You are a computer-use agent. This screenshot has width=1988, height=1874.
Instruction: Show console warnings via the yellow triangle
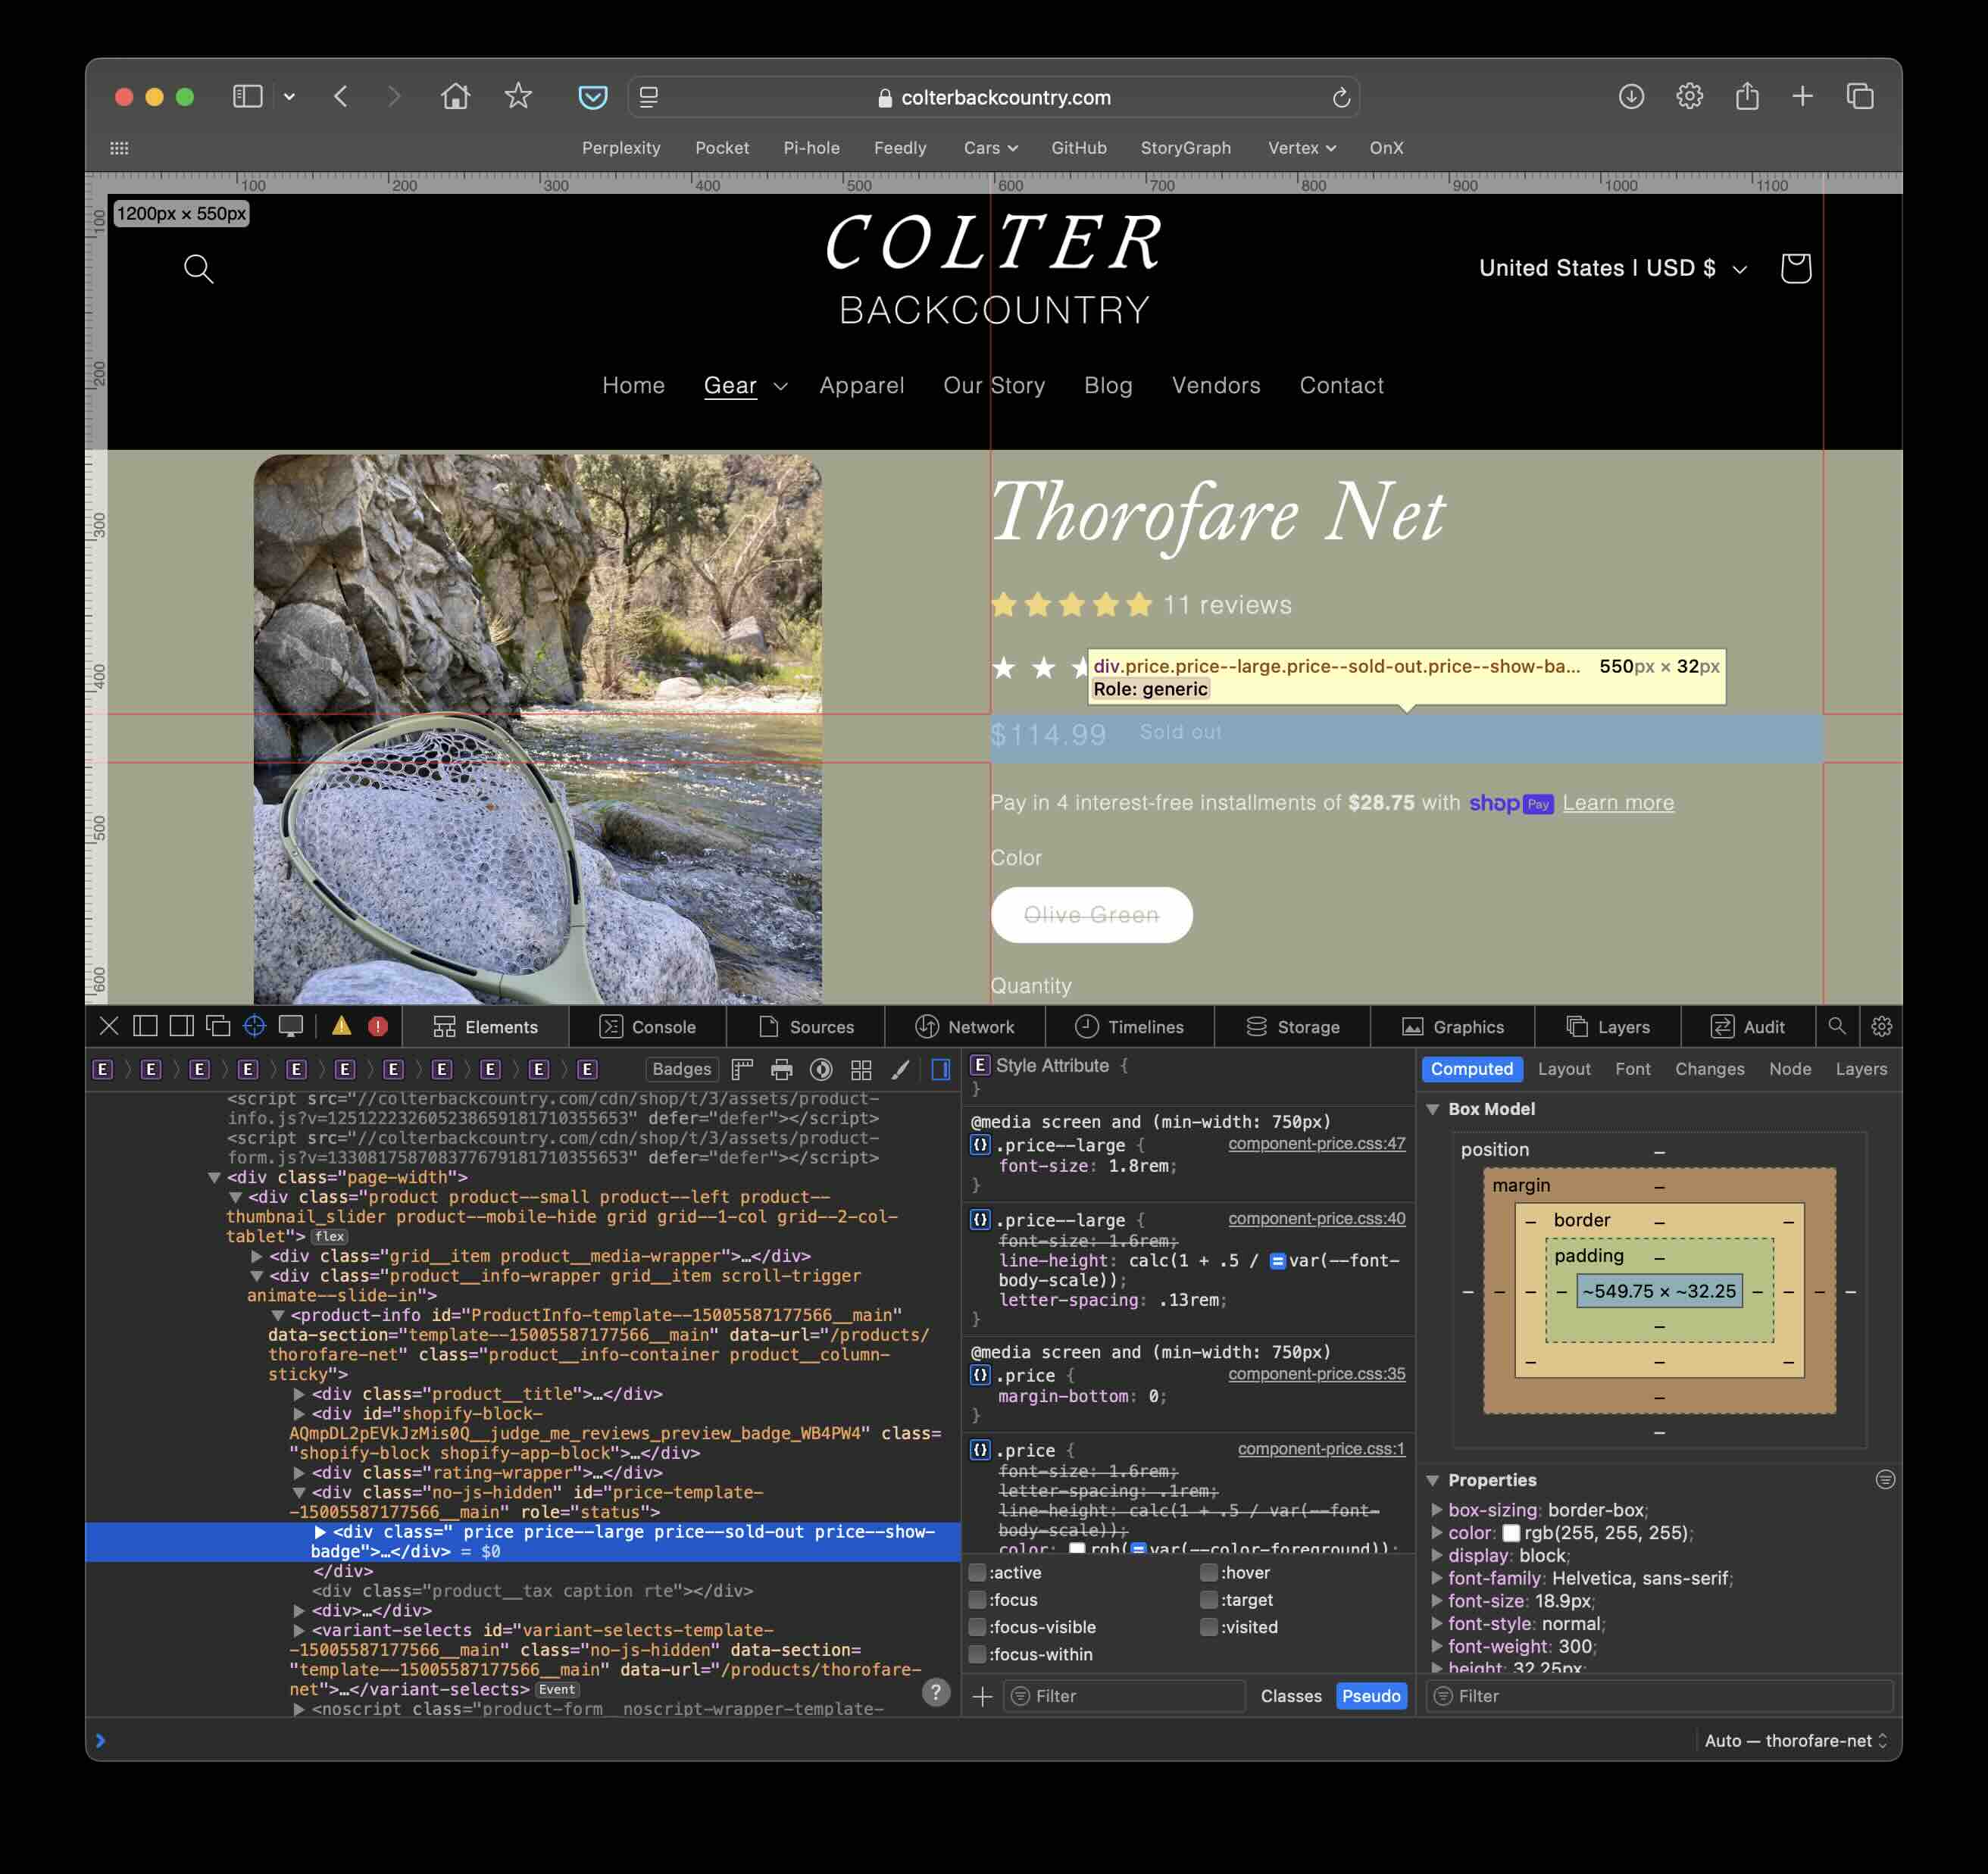[341, 1026]
